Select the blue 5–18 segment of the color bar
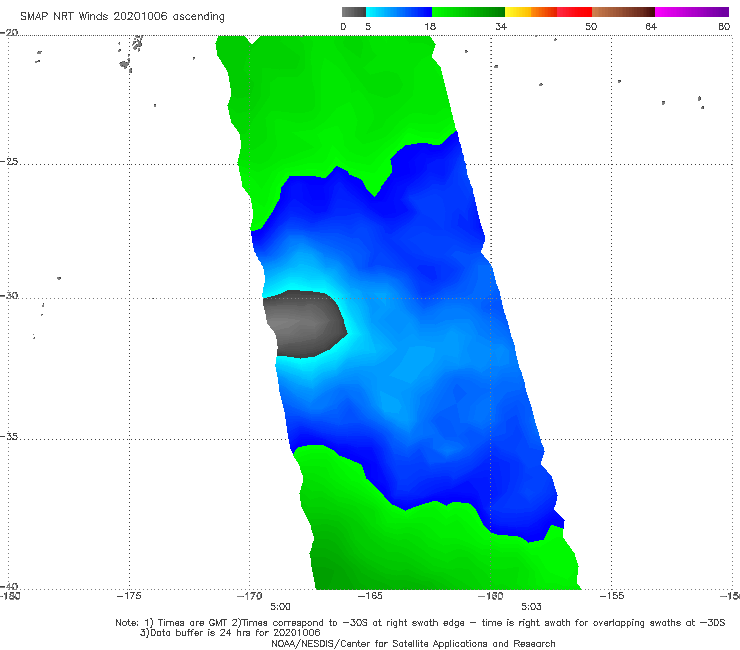This screenshot has width=740, height=650. pos(399,12)
